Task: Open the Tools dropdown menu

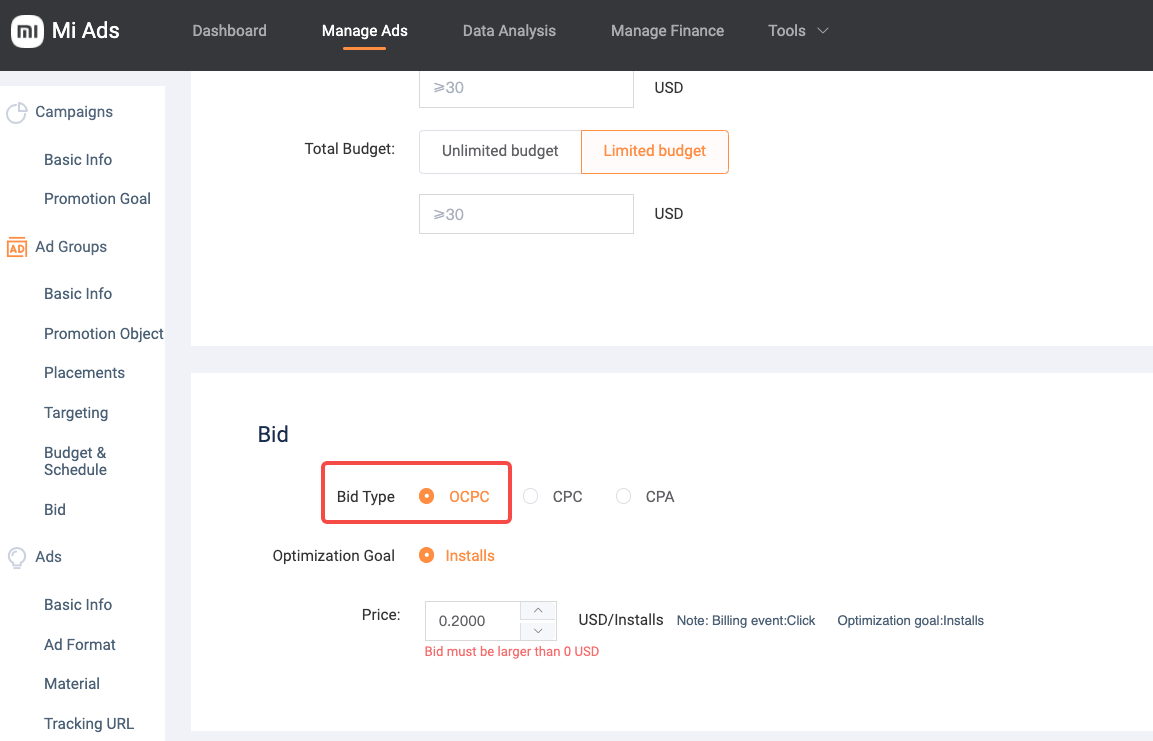Action: pos(798,31)
